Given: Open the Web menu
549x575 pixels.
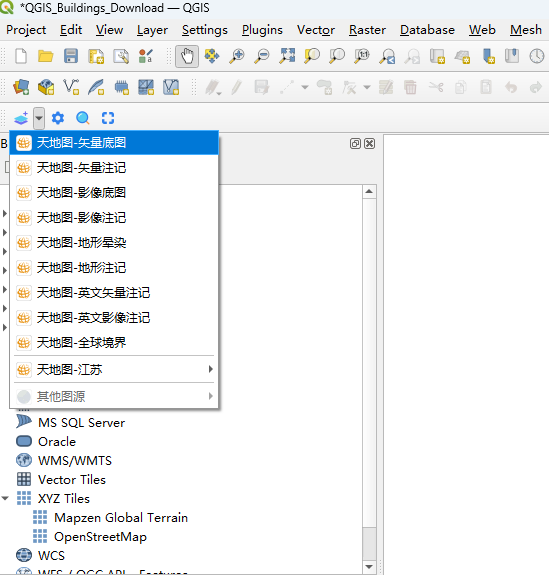Looking at the screenshot, I should pyautogui.click(x=482, y=30).
